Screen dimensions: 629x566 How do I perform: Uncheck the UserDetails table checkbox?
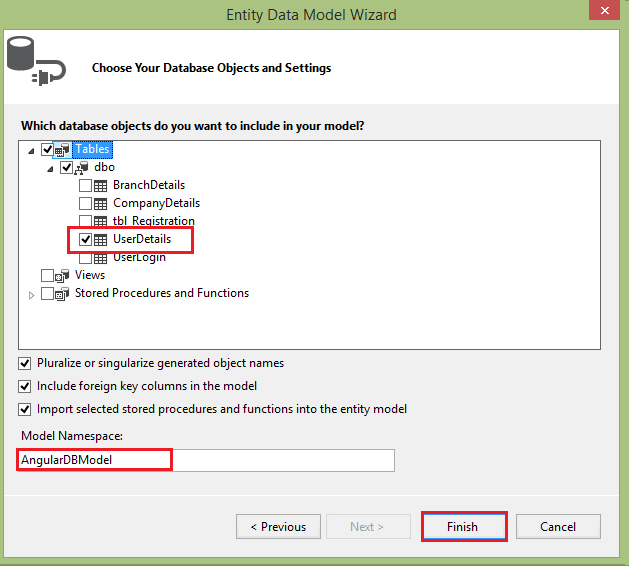85,240
